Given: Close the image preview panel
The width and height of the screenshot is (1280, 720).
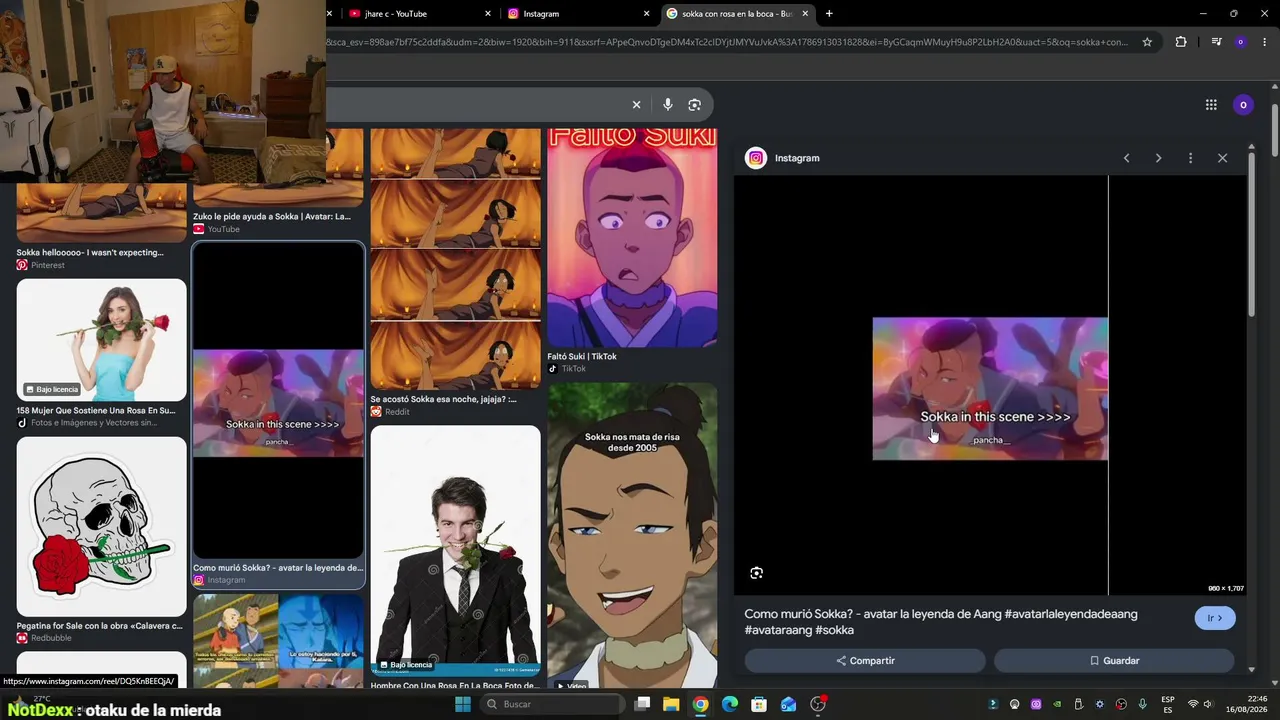Looking at the screenshot, I should point(1222,158).
